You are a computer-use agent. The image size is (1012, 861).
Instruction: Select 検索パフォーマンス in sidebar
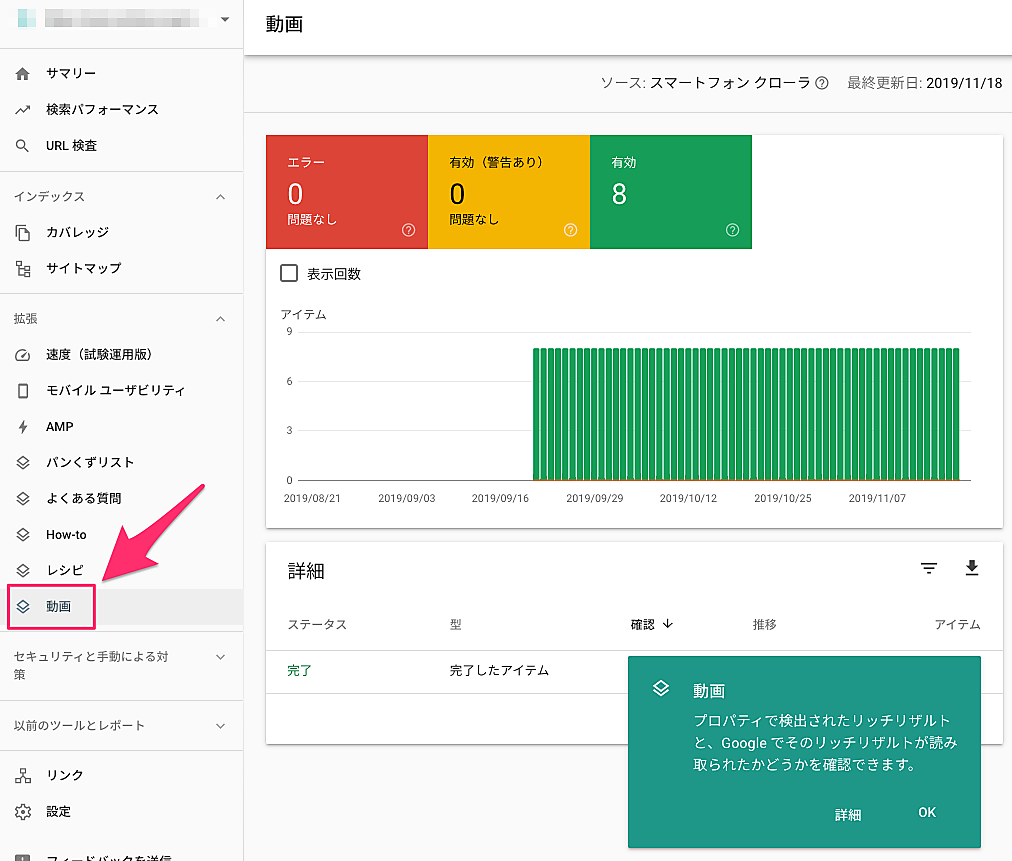tap(102, 110)
